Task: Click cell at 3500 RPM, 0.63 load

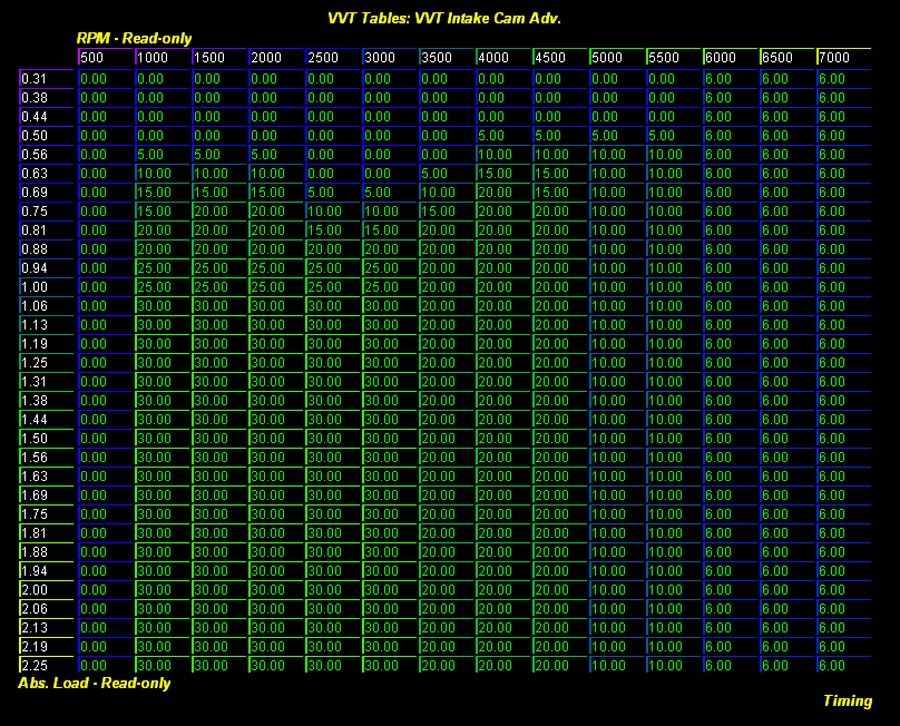Action: (x=446, y=174)
